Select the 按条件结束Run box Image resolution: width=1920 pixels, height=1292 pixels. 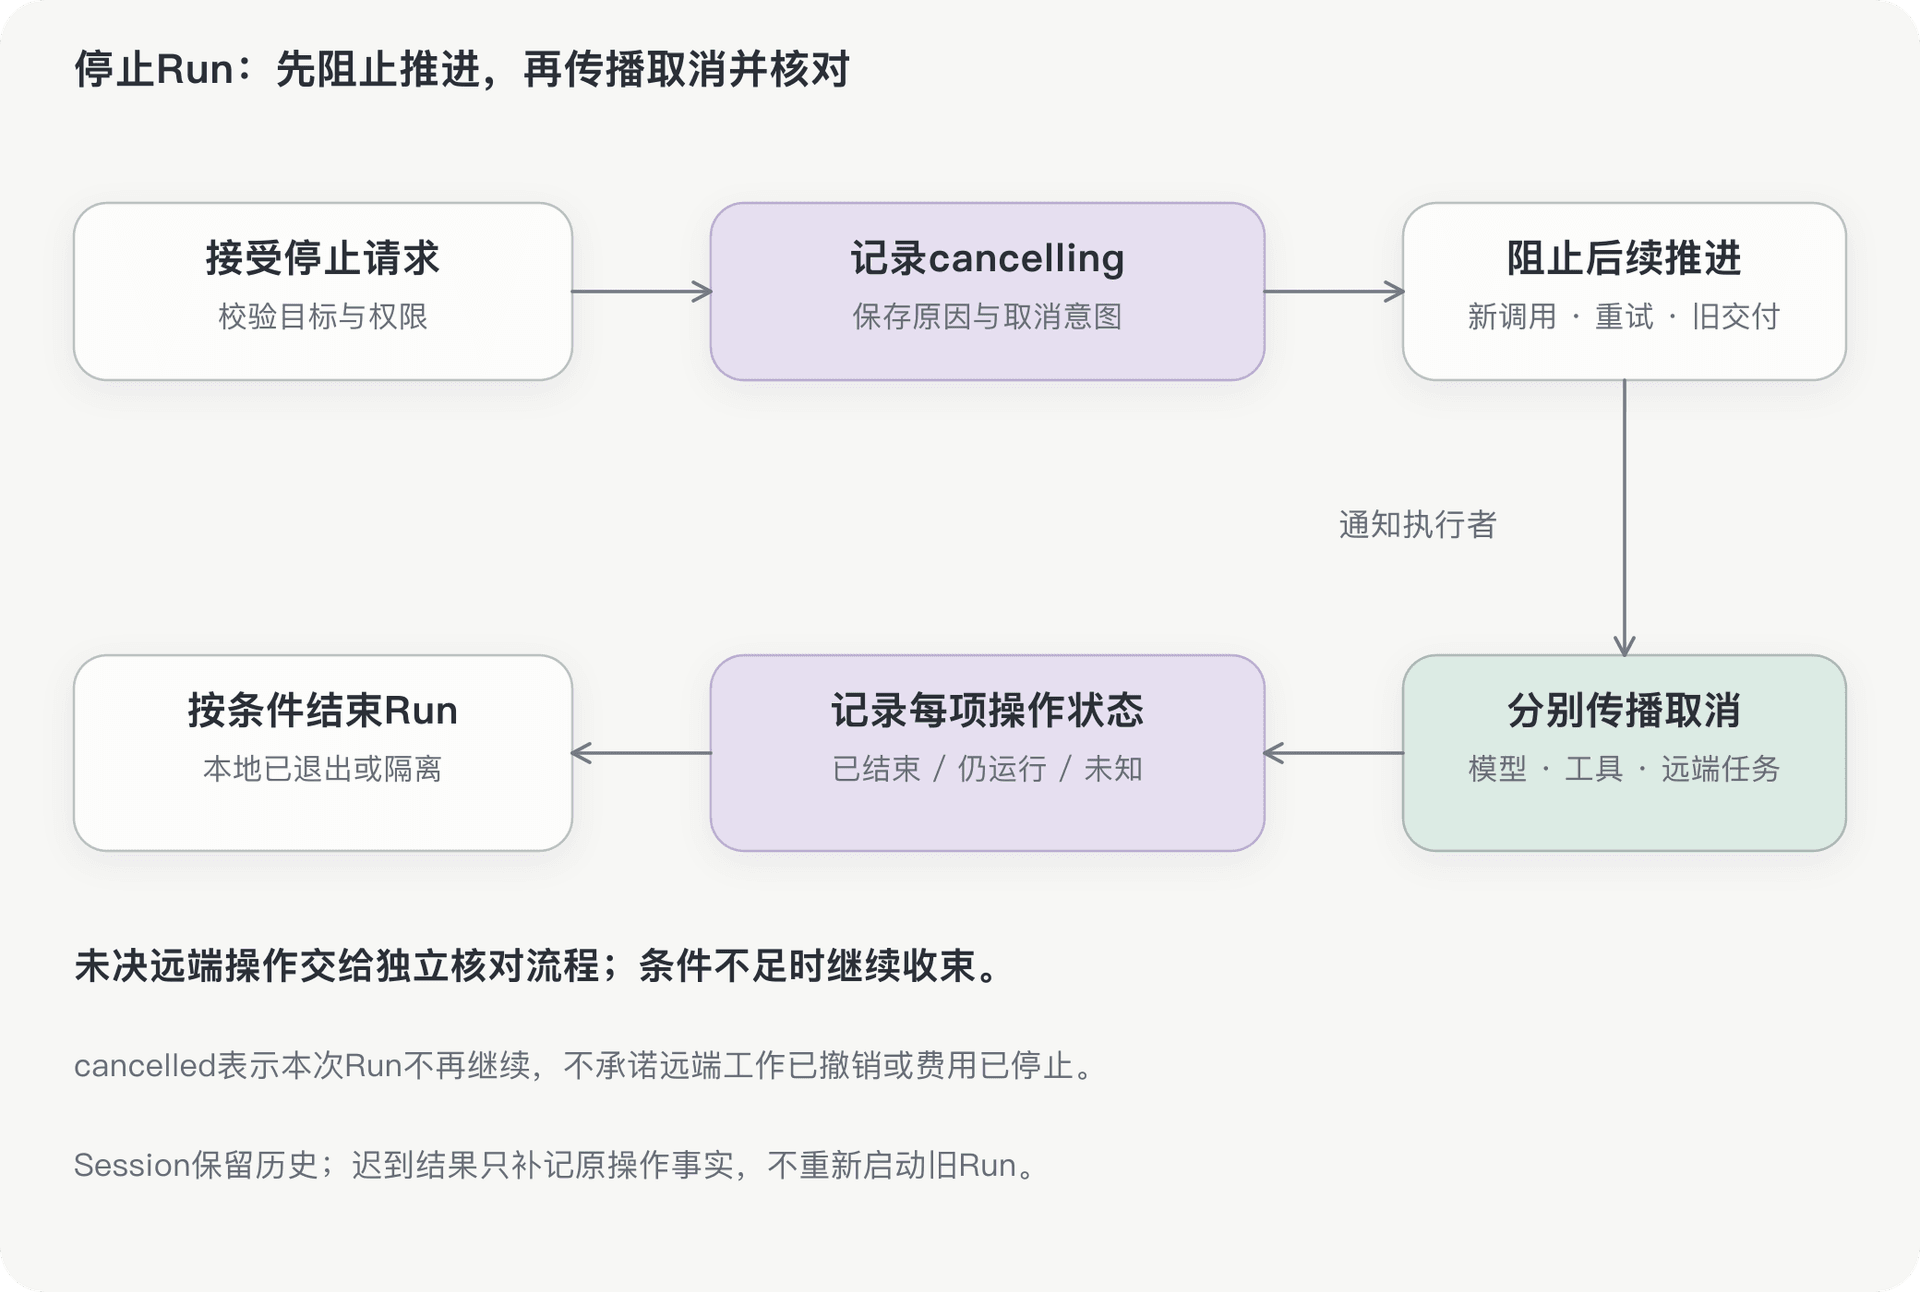[323, 753]
